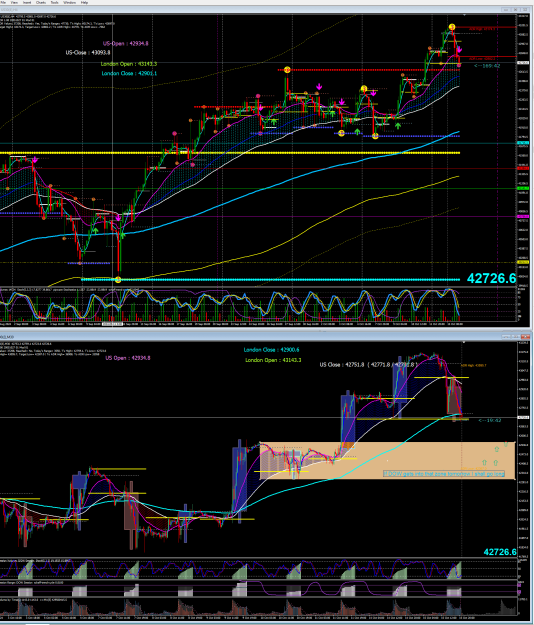Open the Window menu

69,2
